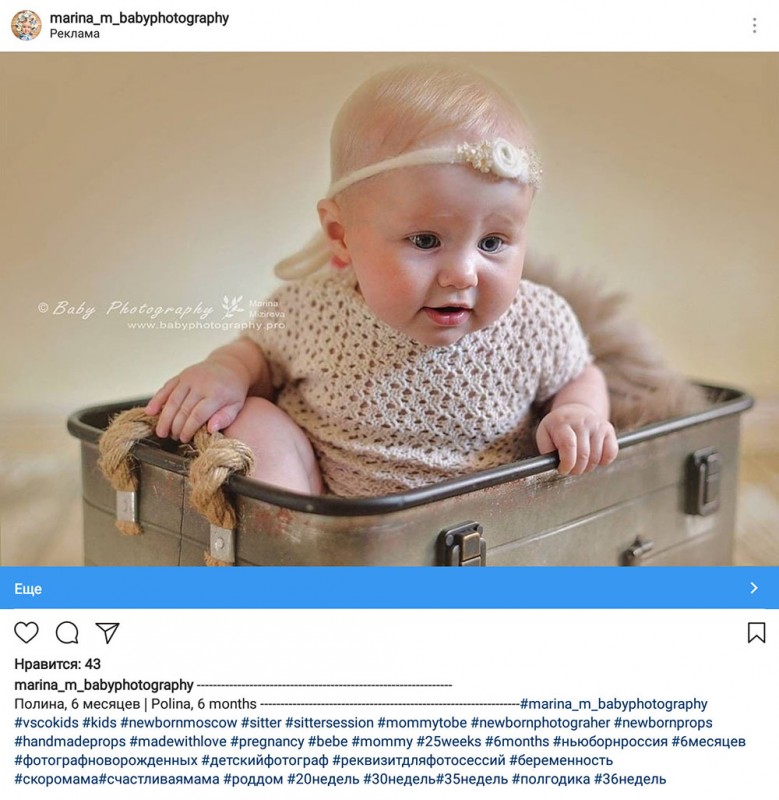
Task: Open the three-dot post options menu
Action: 754,26
